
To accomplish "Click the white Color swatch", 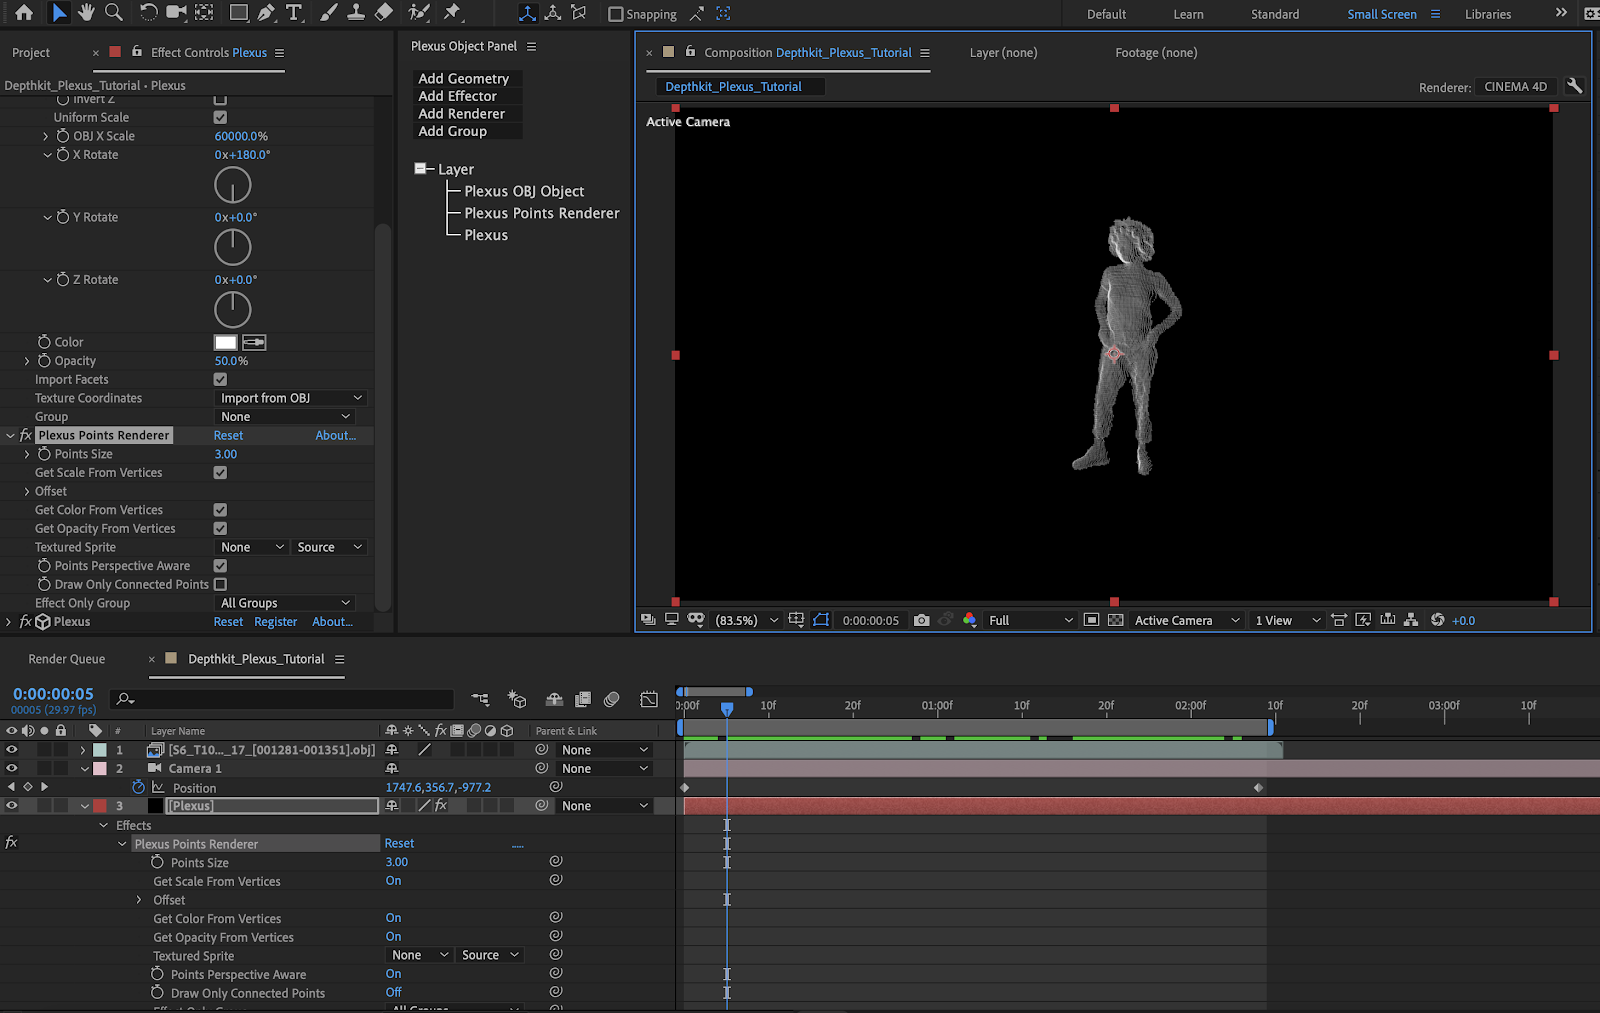I will point(226,342).
